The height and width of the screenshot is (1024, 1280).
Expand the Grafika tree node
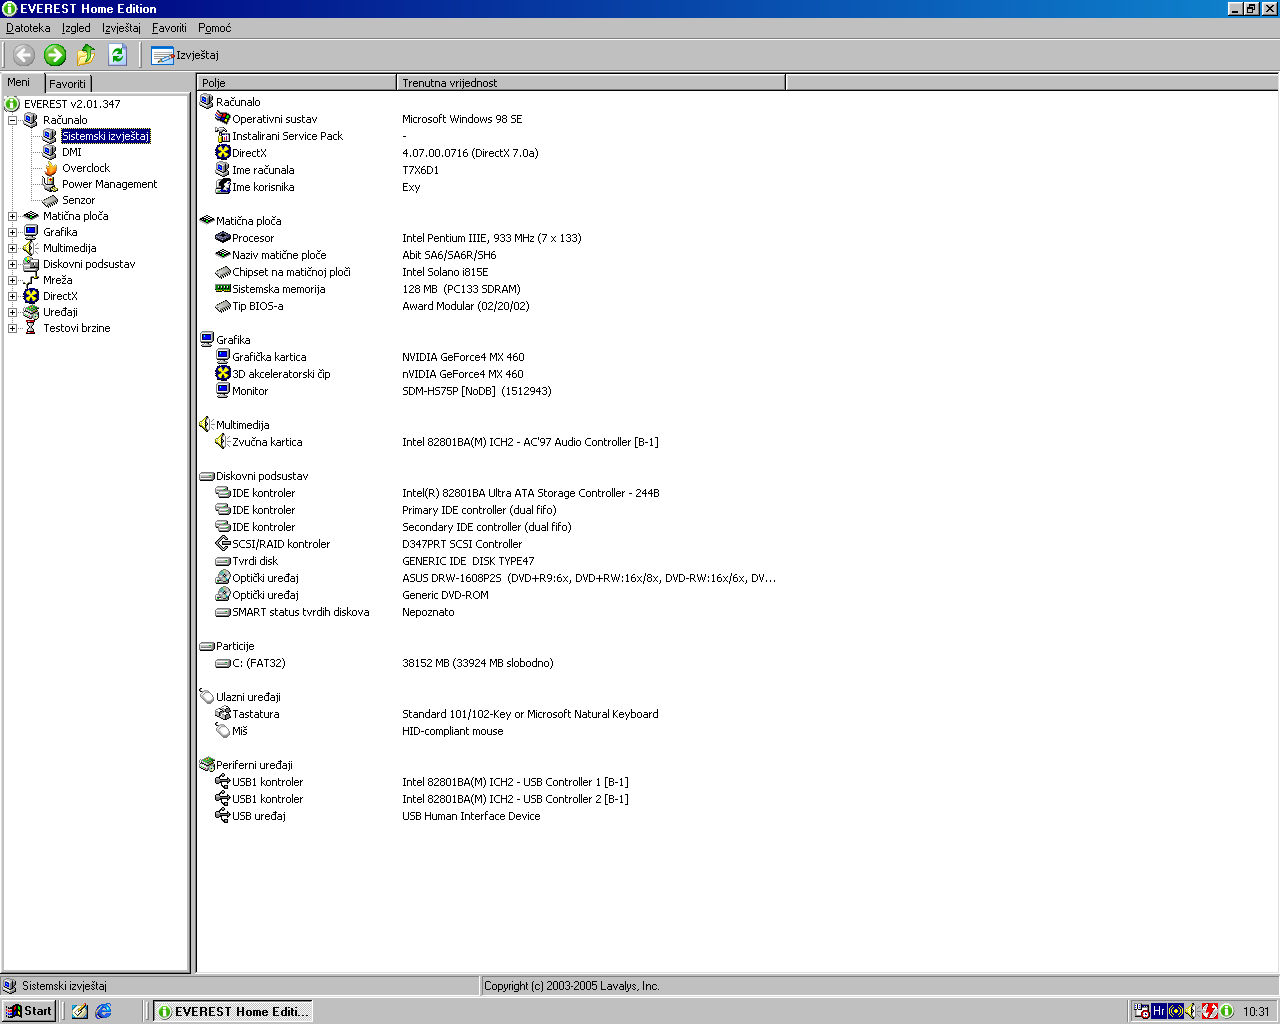[x=13, y=232]
